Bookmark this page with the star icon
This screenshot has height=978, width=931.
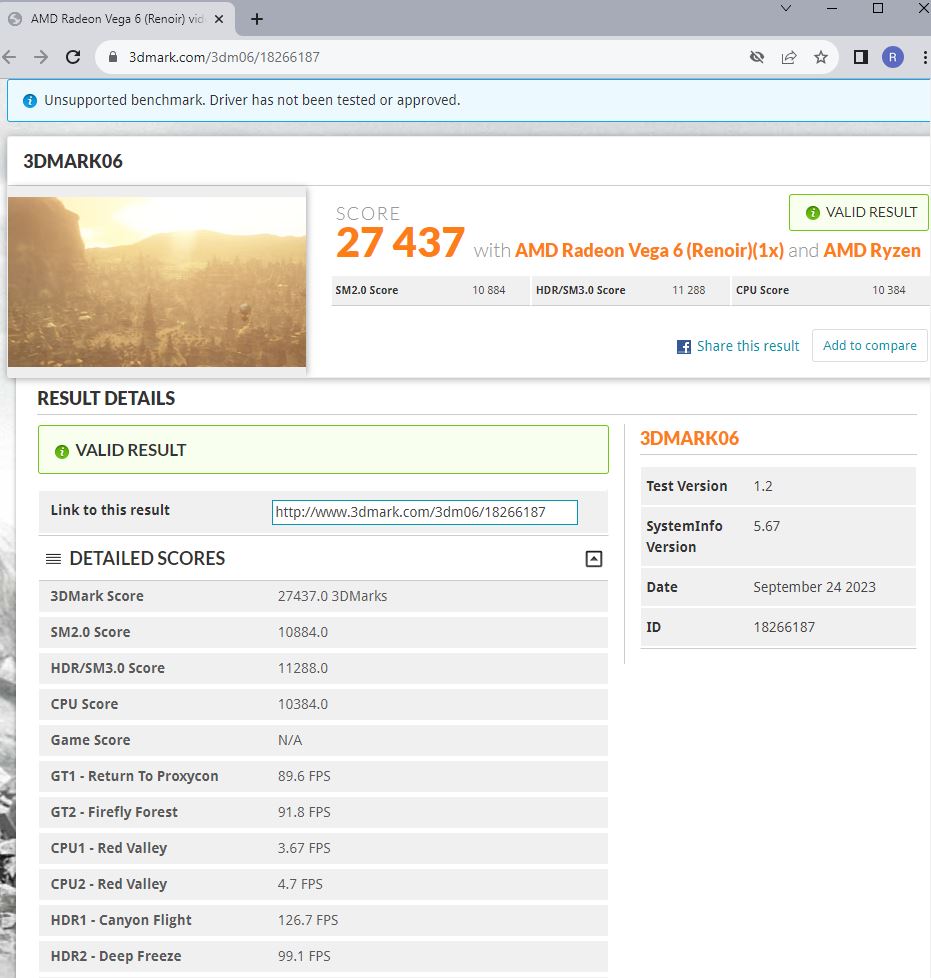tap(821, 57)
